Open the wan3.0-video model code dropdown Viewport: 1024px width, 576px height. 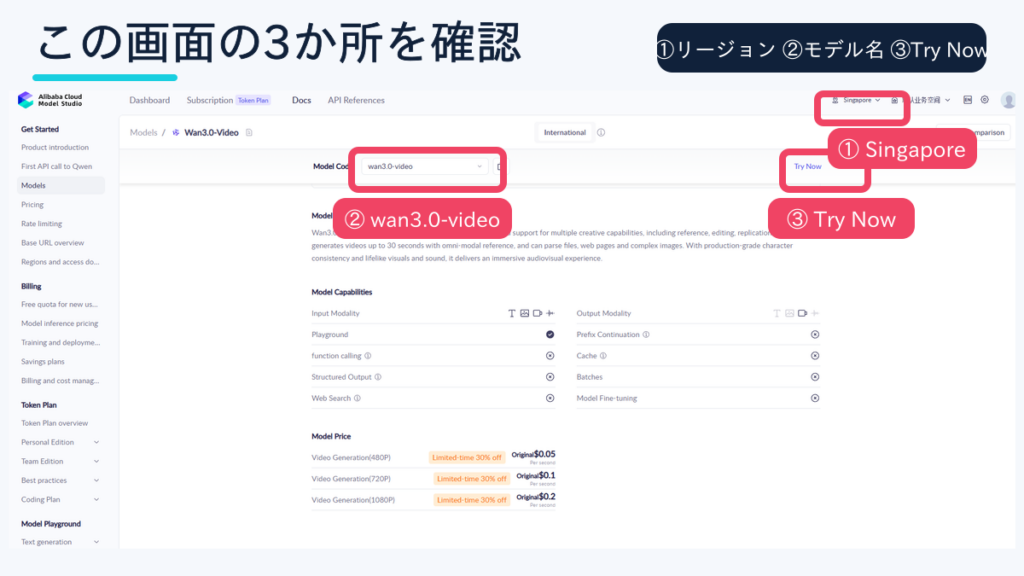pos(424,167)
